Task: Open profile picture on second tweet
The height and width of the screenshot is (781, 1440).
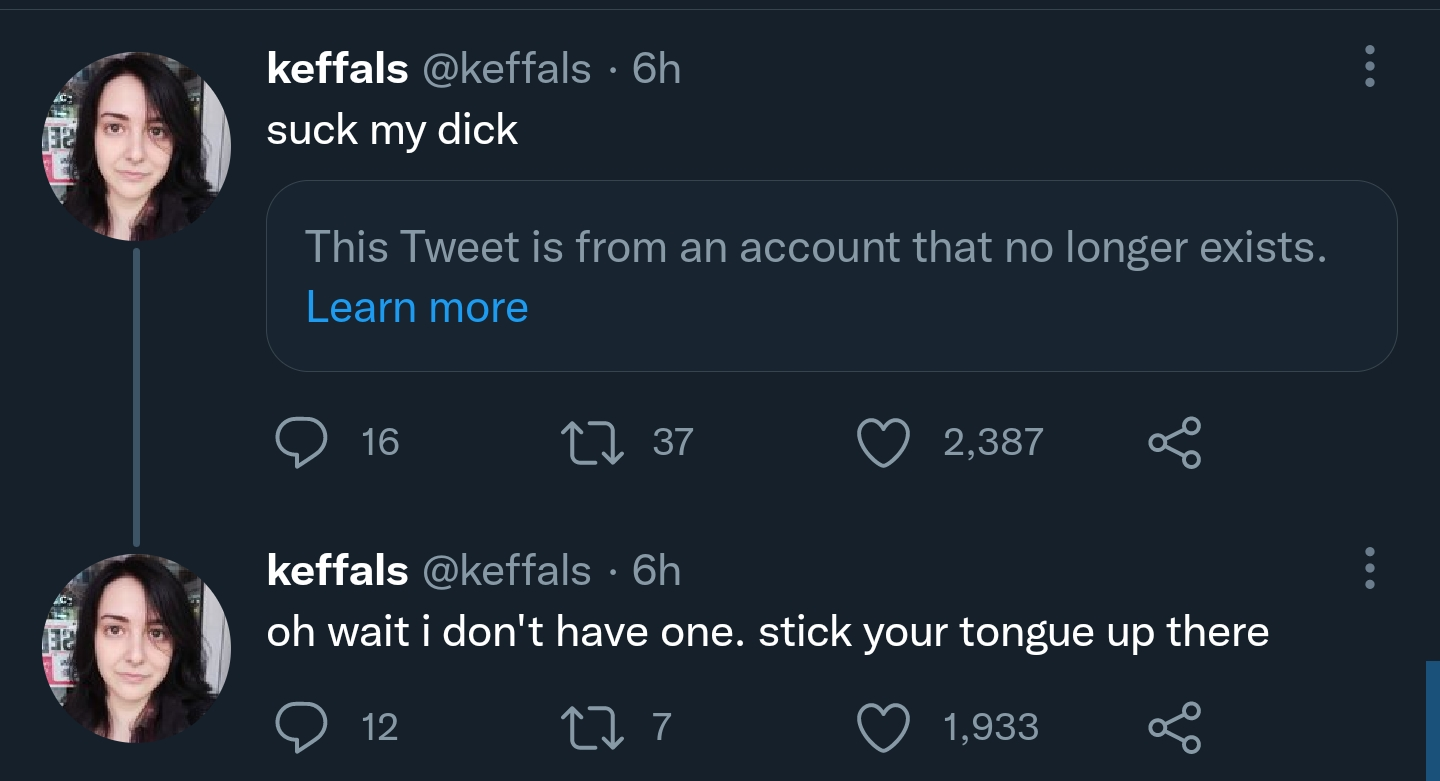Action: (x=136, y=648)
